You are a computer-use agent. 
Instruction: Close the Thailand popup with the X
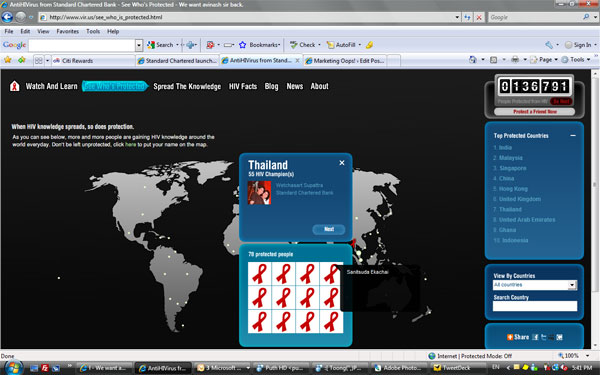click(342, 163)
